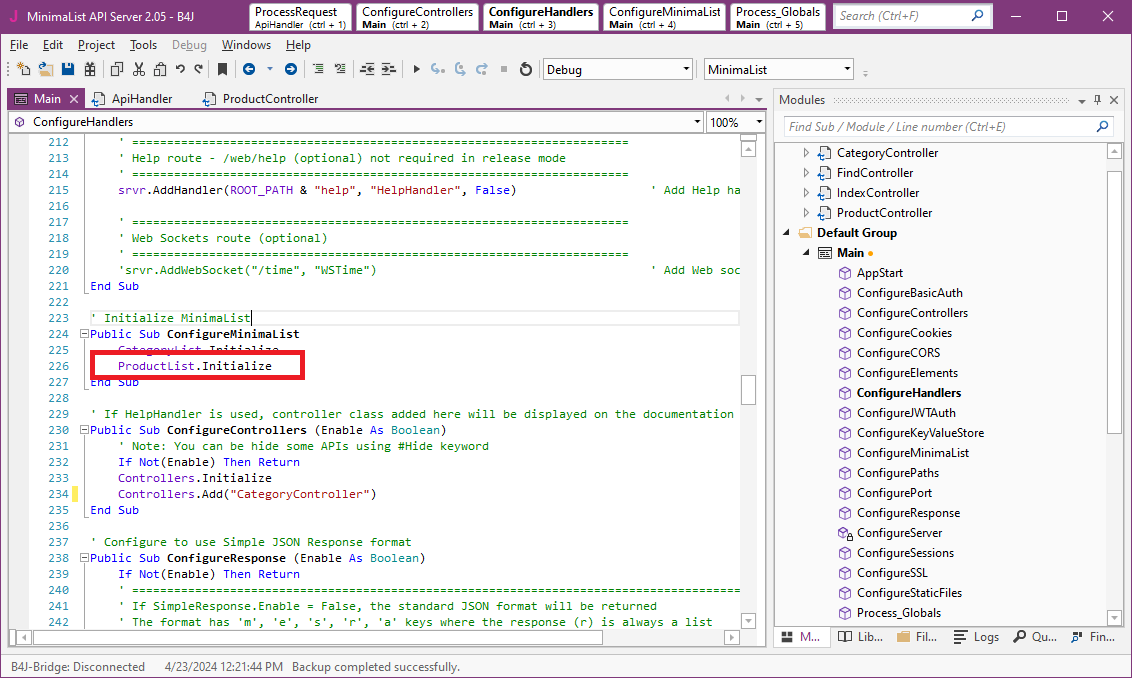Navigate back using the blue left arrow
This screenshot has width=1132, height=678.
pos(248,69)
